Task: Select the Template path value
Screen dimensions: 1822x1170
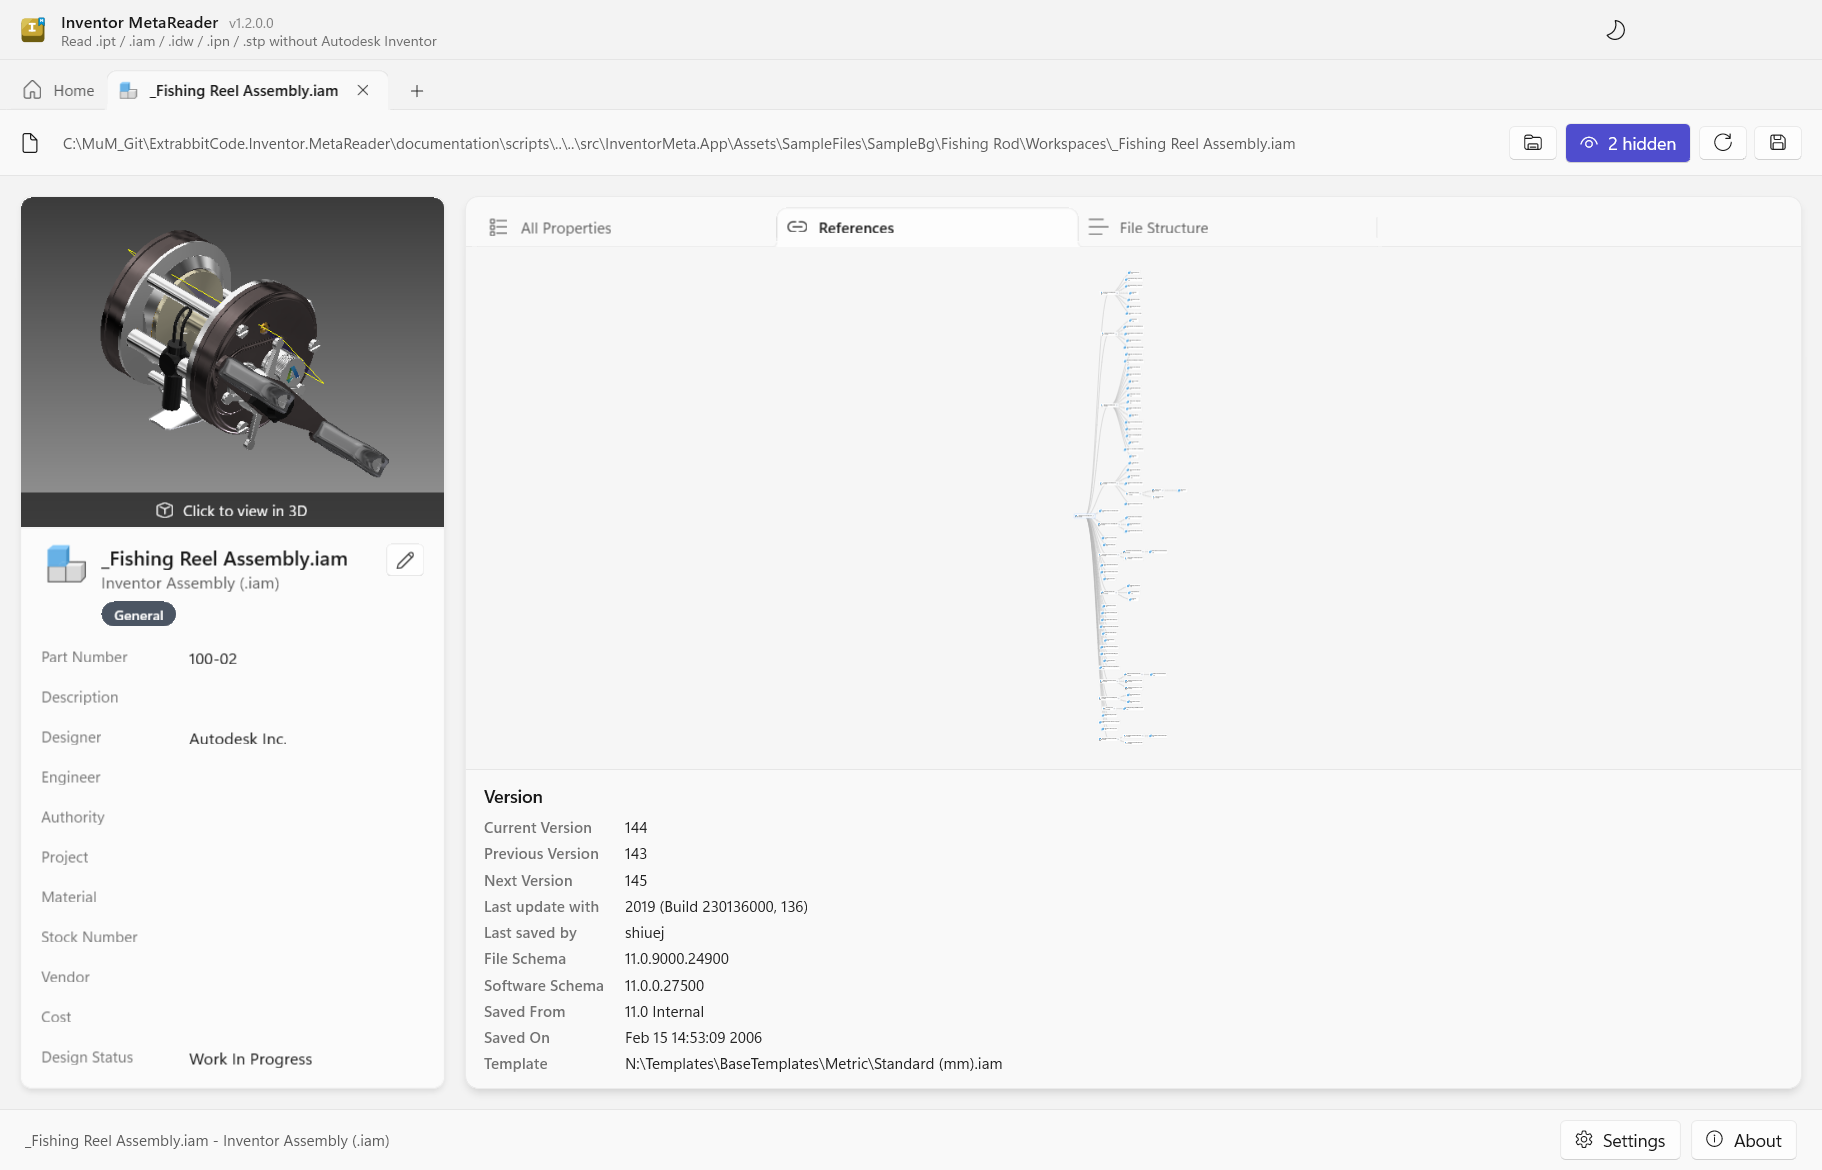Action: point(813,1064)
